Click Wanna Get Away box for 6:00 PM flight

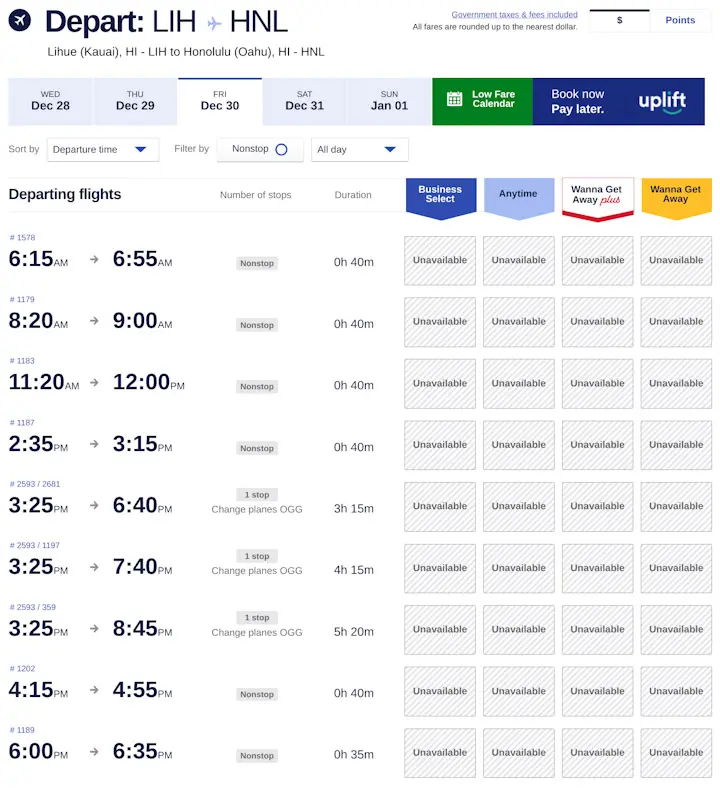[x=676, y=753]
